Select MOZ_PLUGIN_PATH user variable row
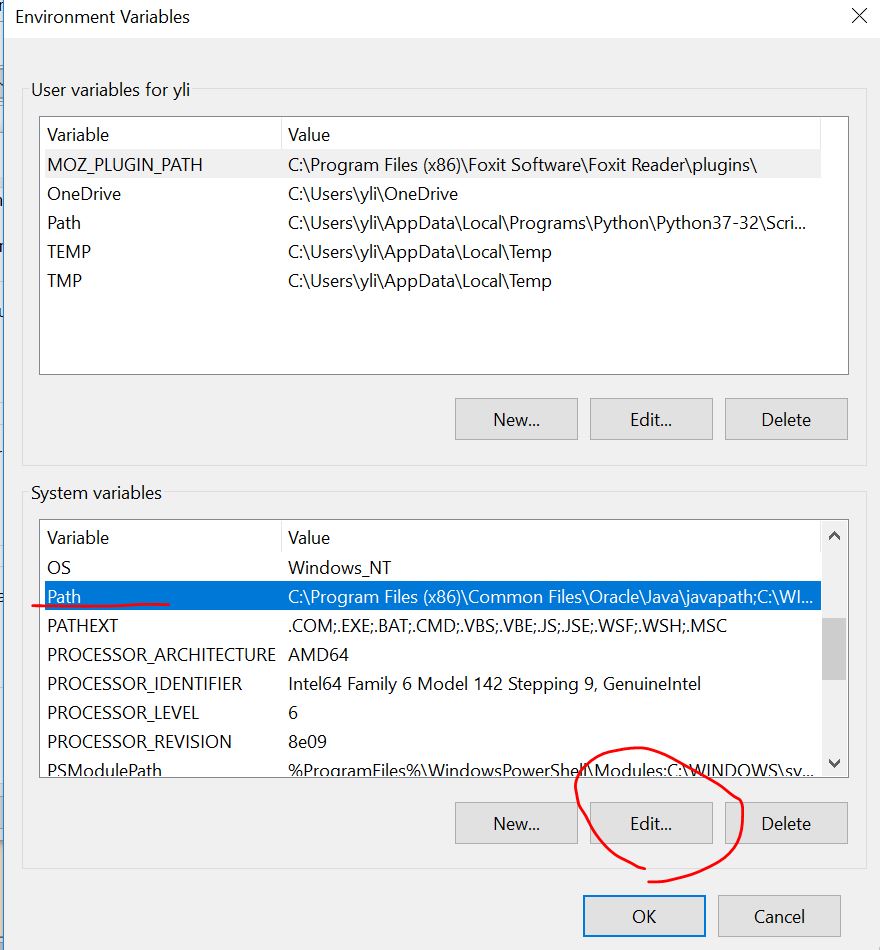This screenshot has width=880, height=950. click(125, 165)
